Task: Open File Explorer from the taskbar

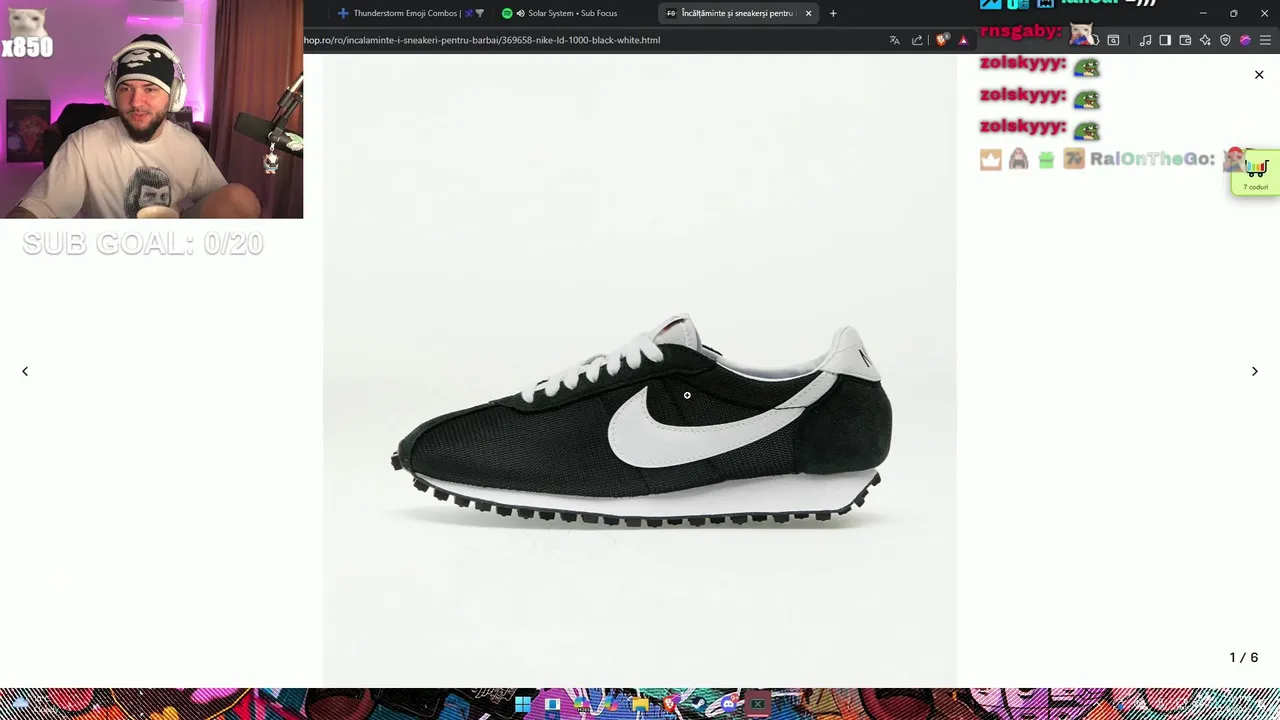Action: point(640,705)
